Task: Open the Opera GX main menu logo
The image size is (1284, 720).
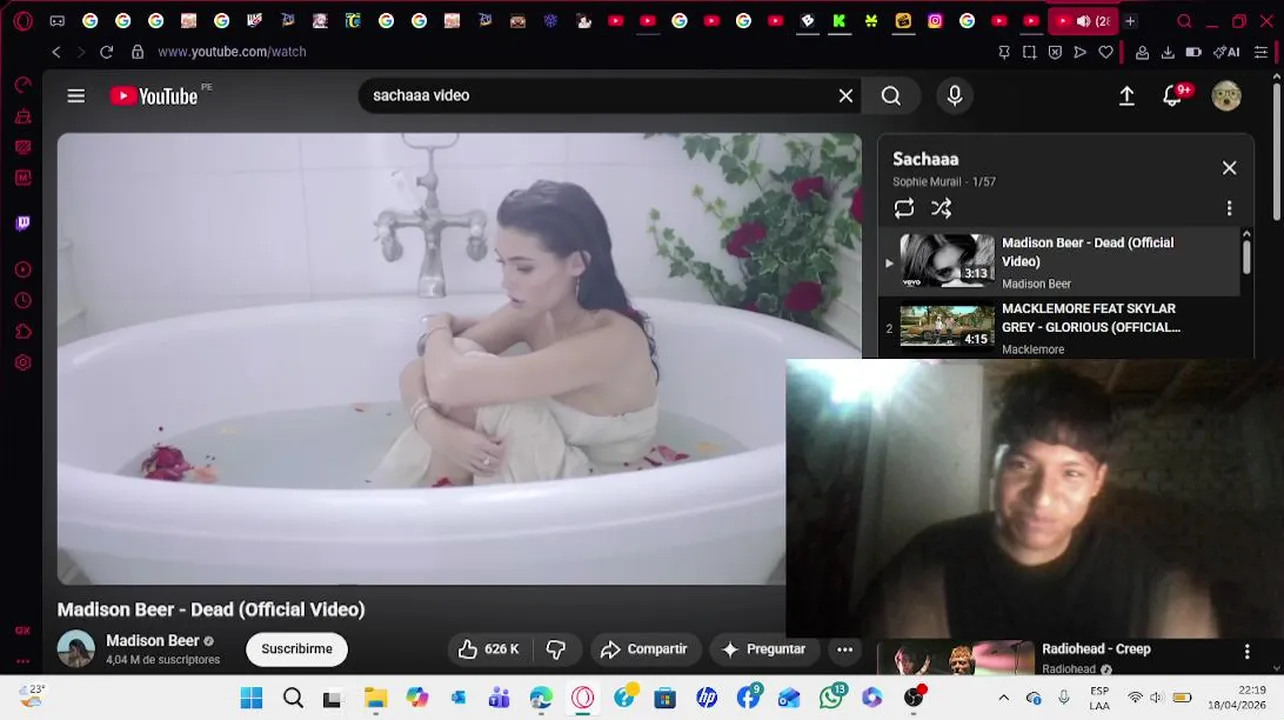Action: pos(23,21)
